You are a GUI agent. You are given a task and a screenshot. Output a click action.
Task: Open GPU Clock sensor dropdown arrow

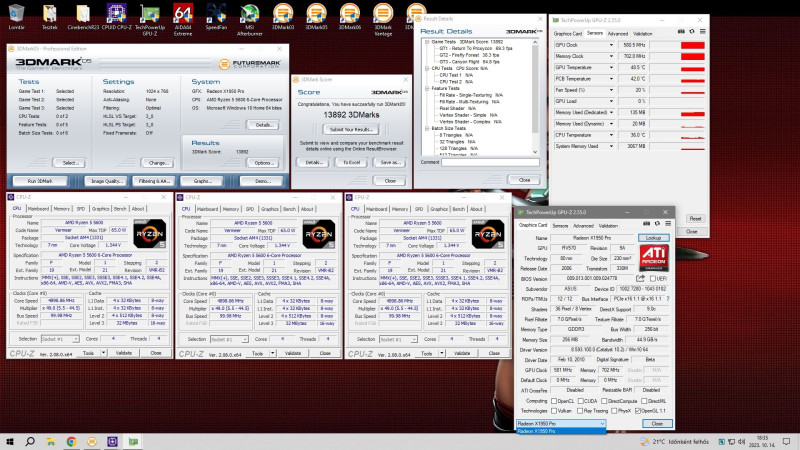click(611, 45)
